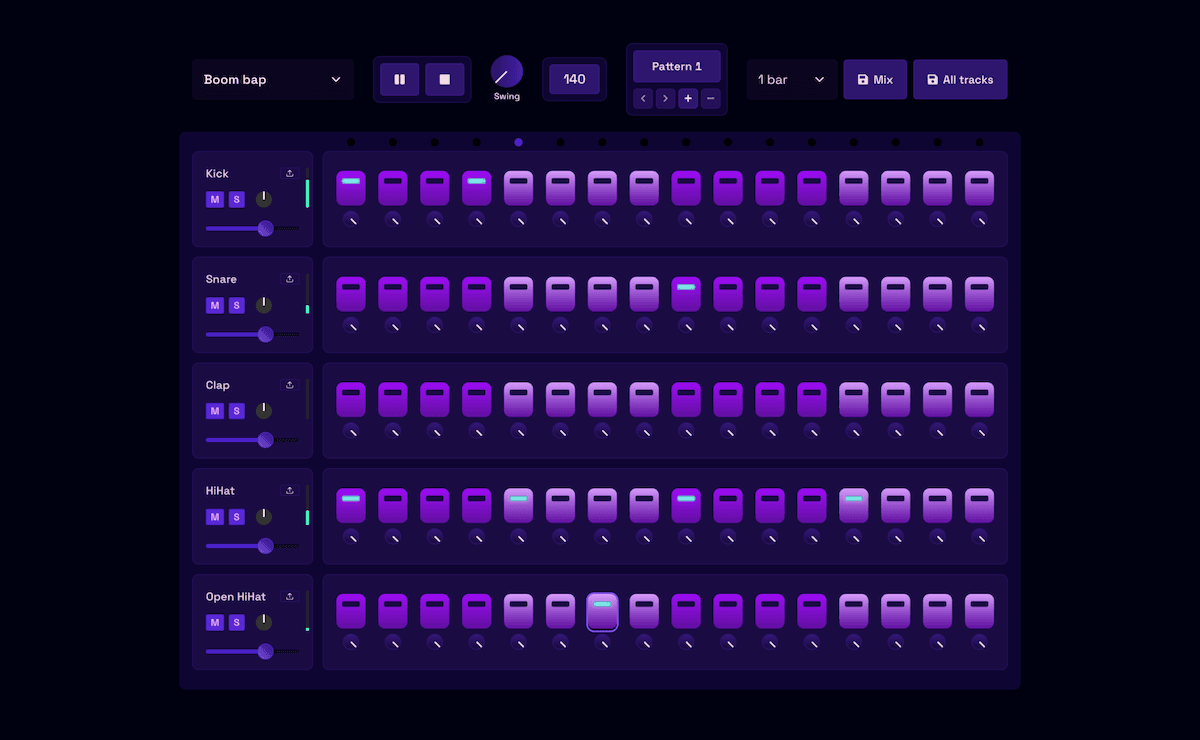Toggle the last Kick step pad
Image resolution: width=1200 pixels, height=740 pixels.
[979, 188]
